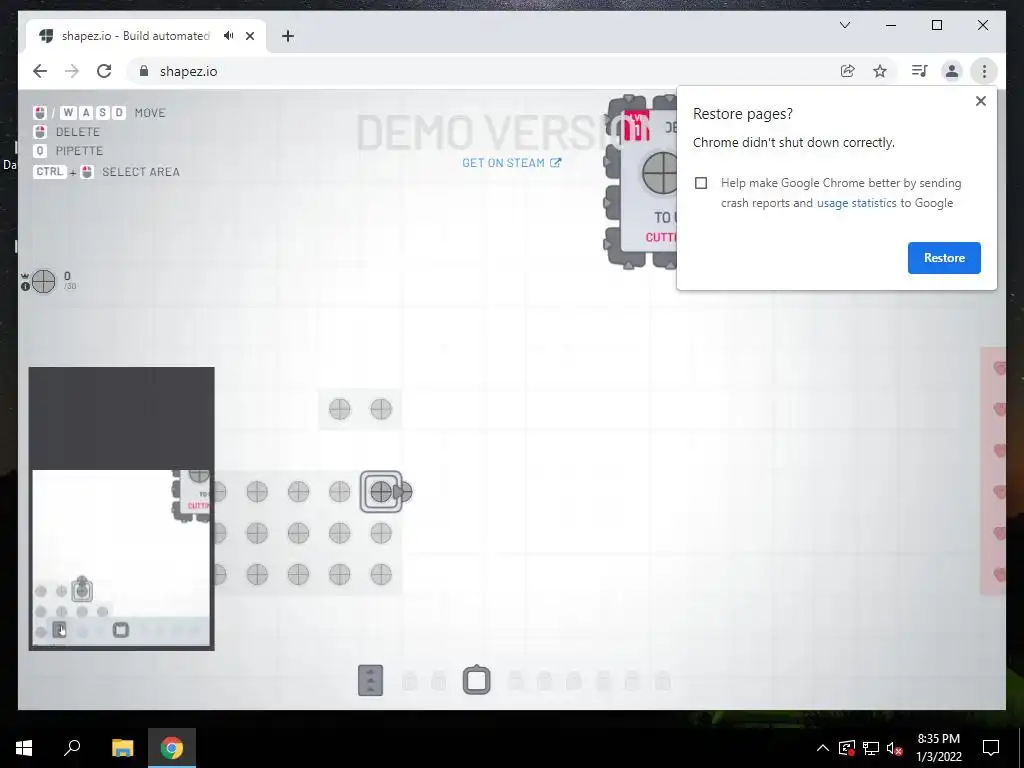Open Chrome's three-dot menu
The width and height of the screenshot is (1024, 768).
click(984, 71)
